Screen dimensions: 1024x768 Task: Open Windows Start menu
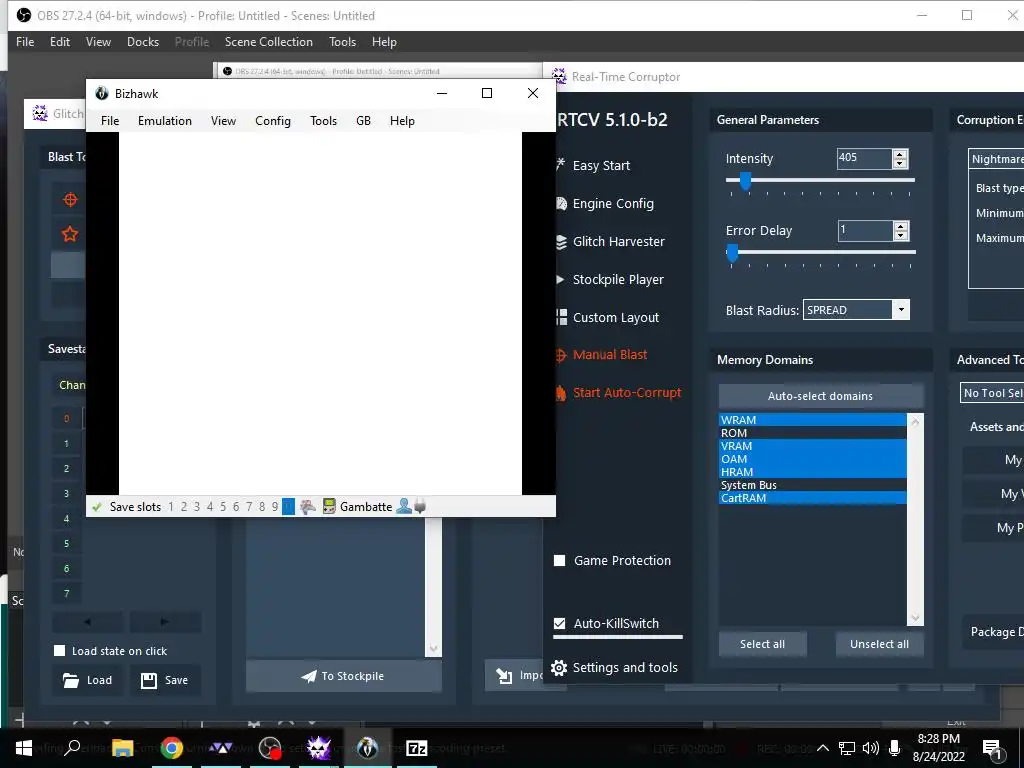[x=24, y=748]
